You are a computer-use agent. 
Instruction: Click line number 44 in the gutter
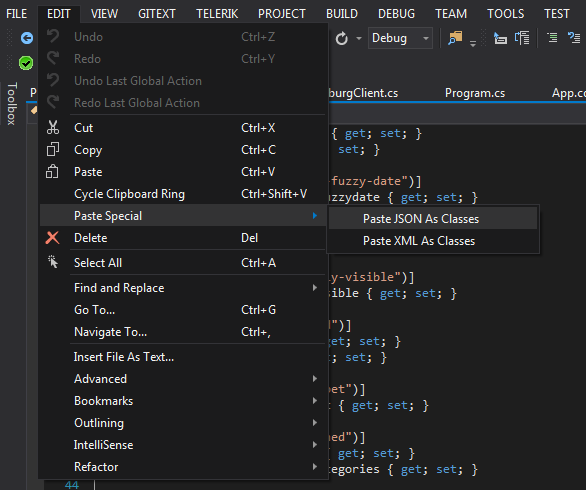(72, 485)
